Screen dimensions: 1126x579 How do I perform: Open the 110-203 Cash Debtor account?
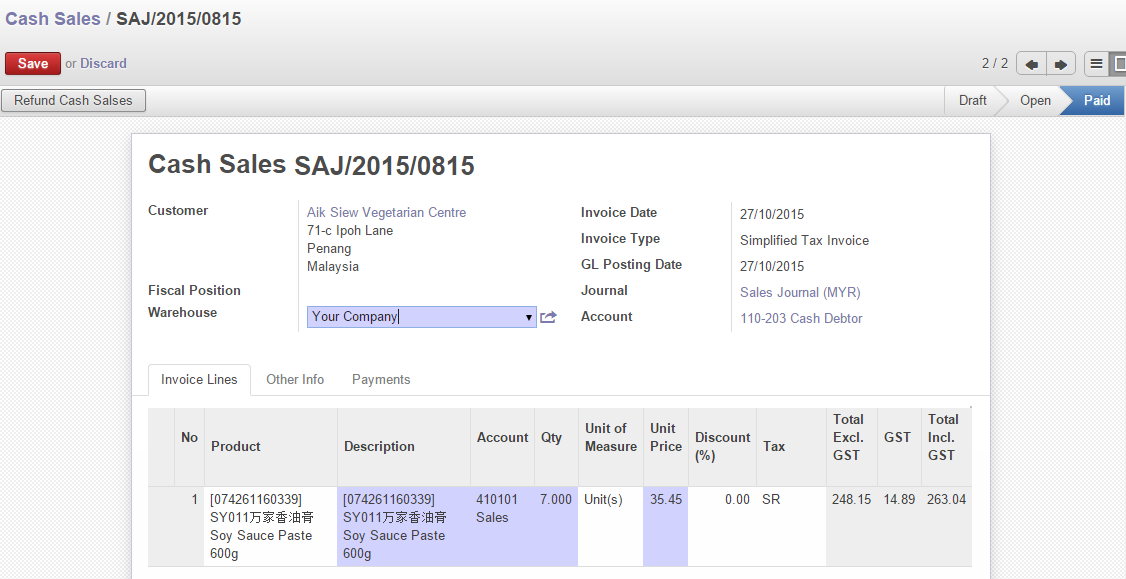click(799, 318)
